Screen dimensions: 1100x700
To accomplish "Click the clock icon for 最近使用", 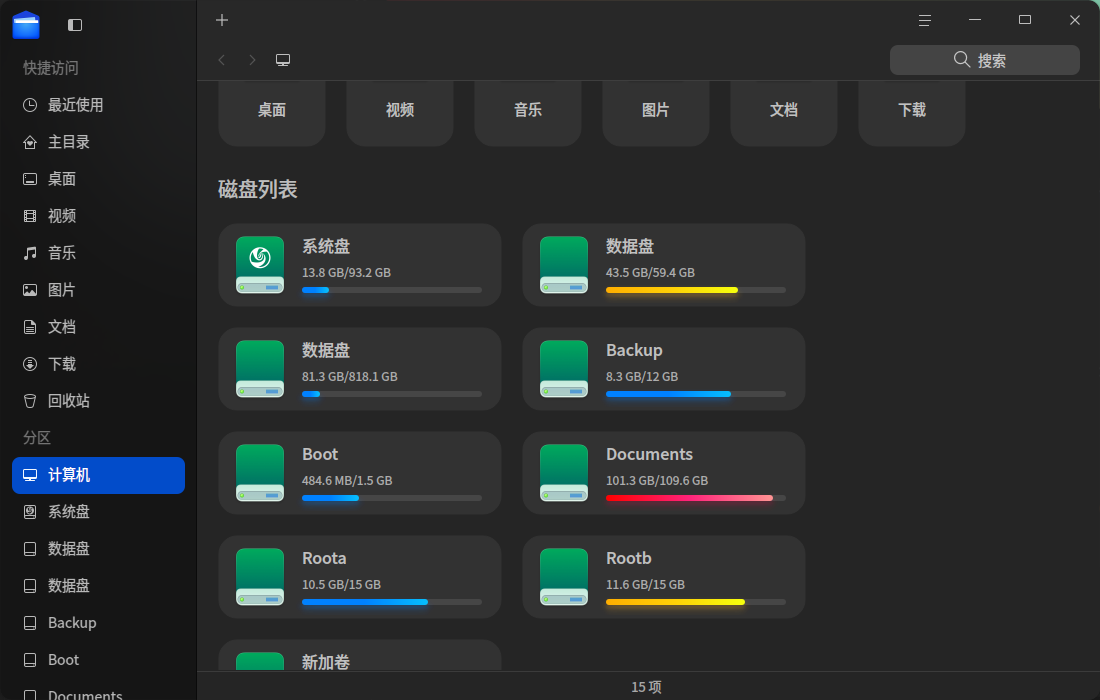I will point(29,105).
